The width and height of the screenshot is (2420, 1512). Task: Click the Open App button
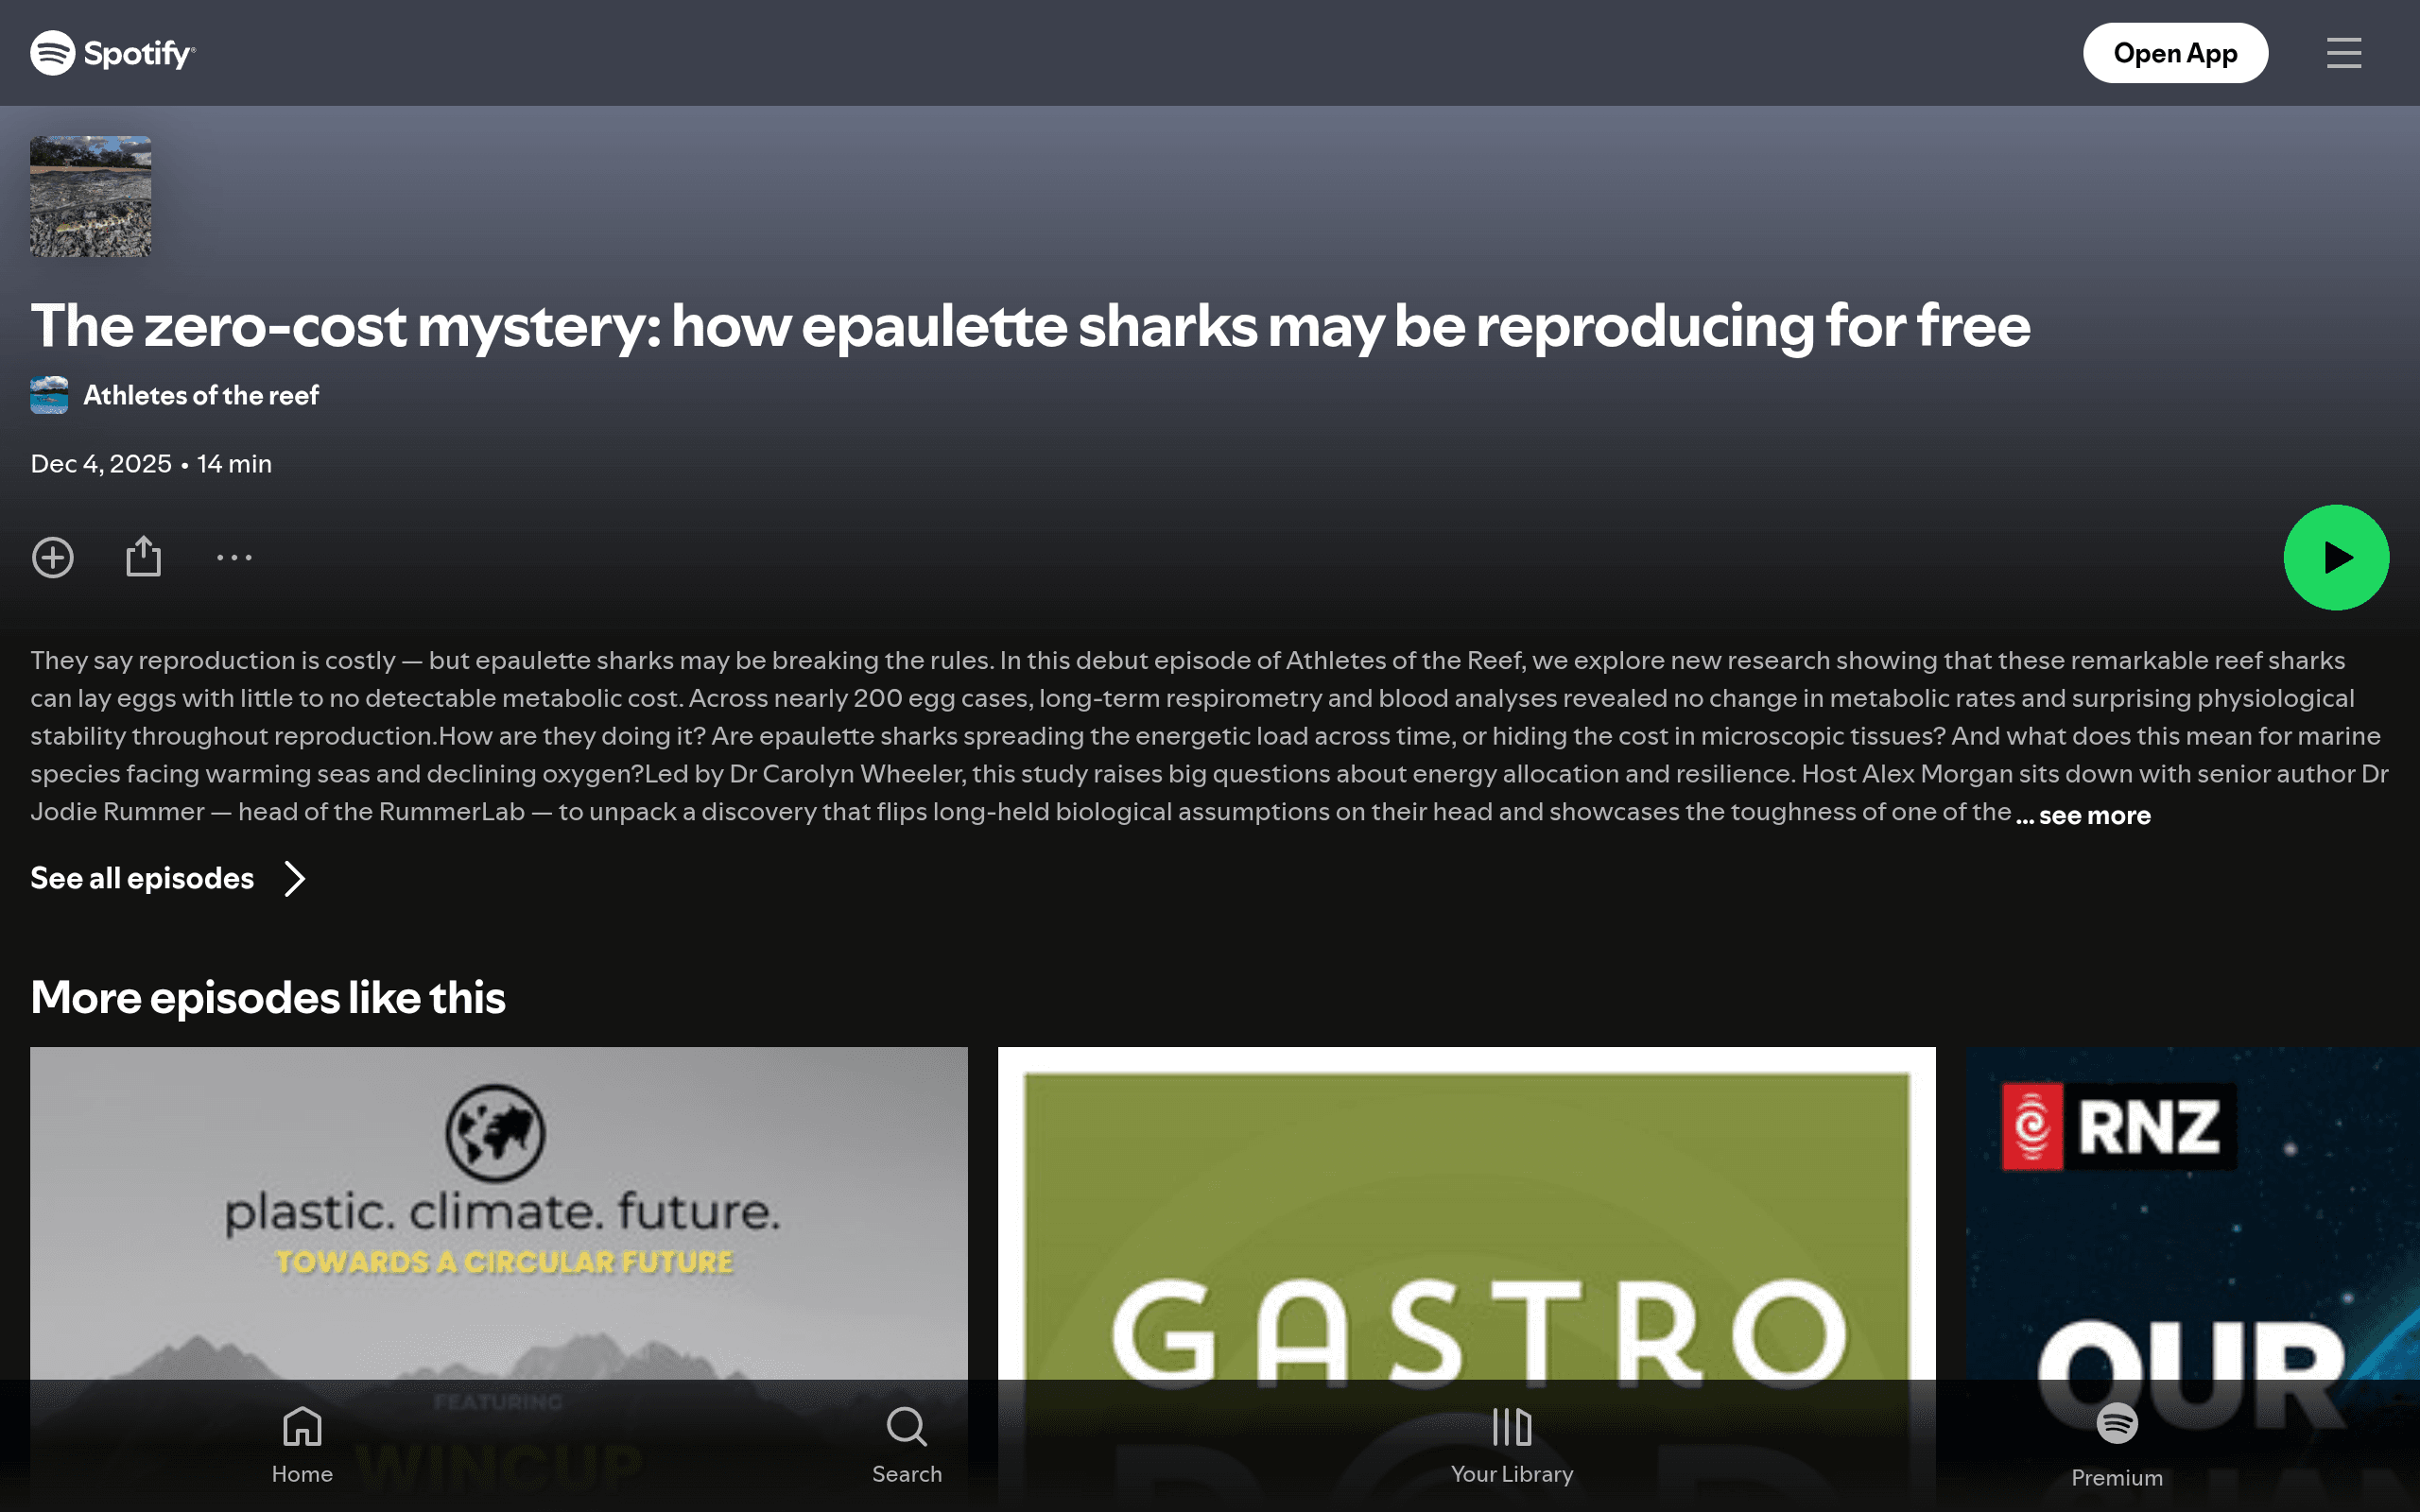[x=2175, y=53]
